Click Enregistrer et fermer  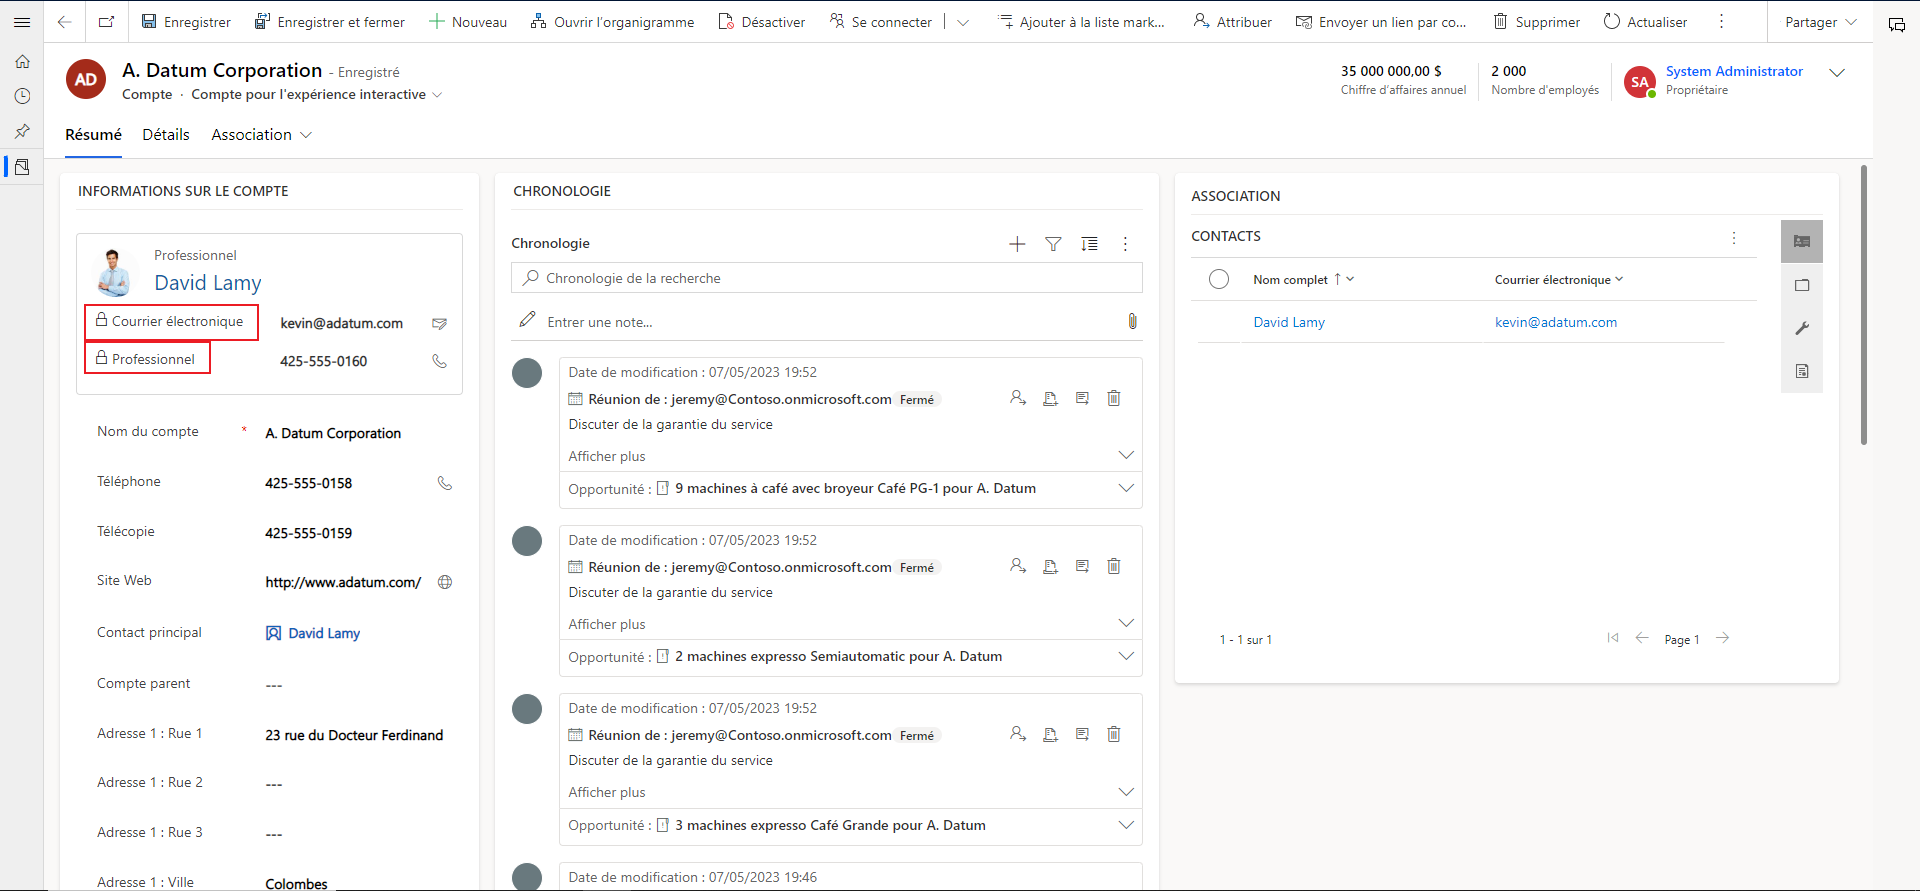tap(330, 22)
